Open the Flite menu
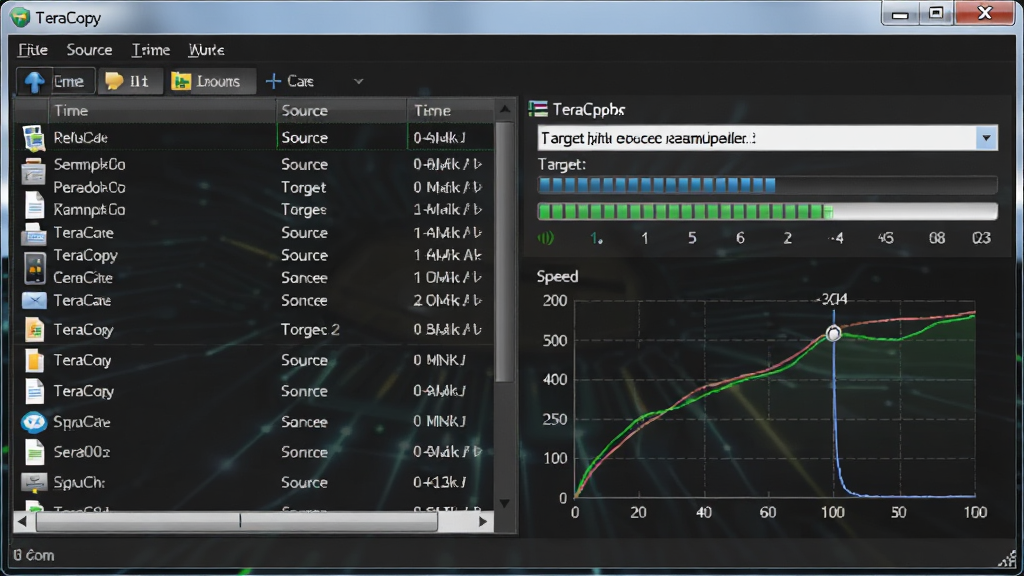 [x=33, y=50]
